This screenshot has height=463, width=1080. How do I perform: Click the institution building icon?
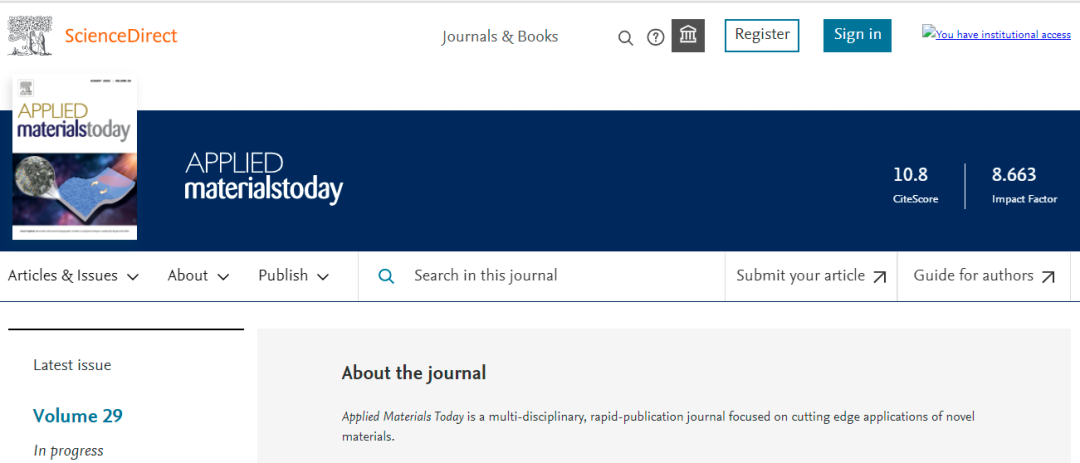(688, 36)
